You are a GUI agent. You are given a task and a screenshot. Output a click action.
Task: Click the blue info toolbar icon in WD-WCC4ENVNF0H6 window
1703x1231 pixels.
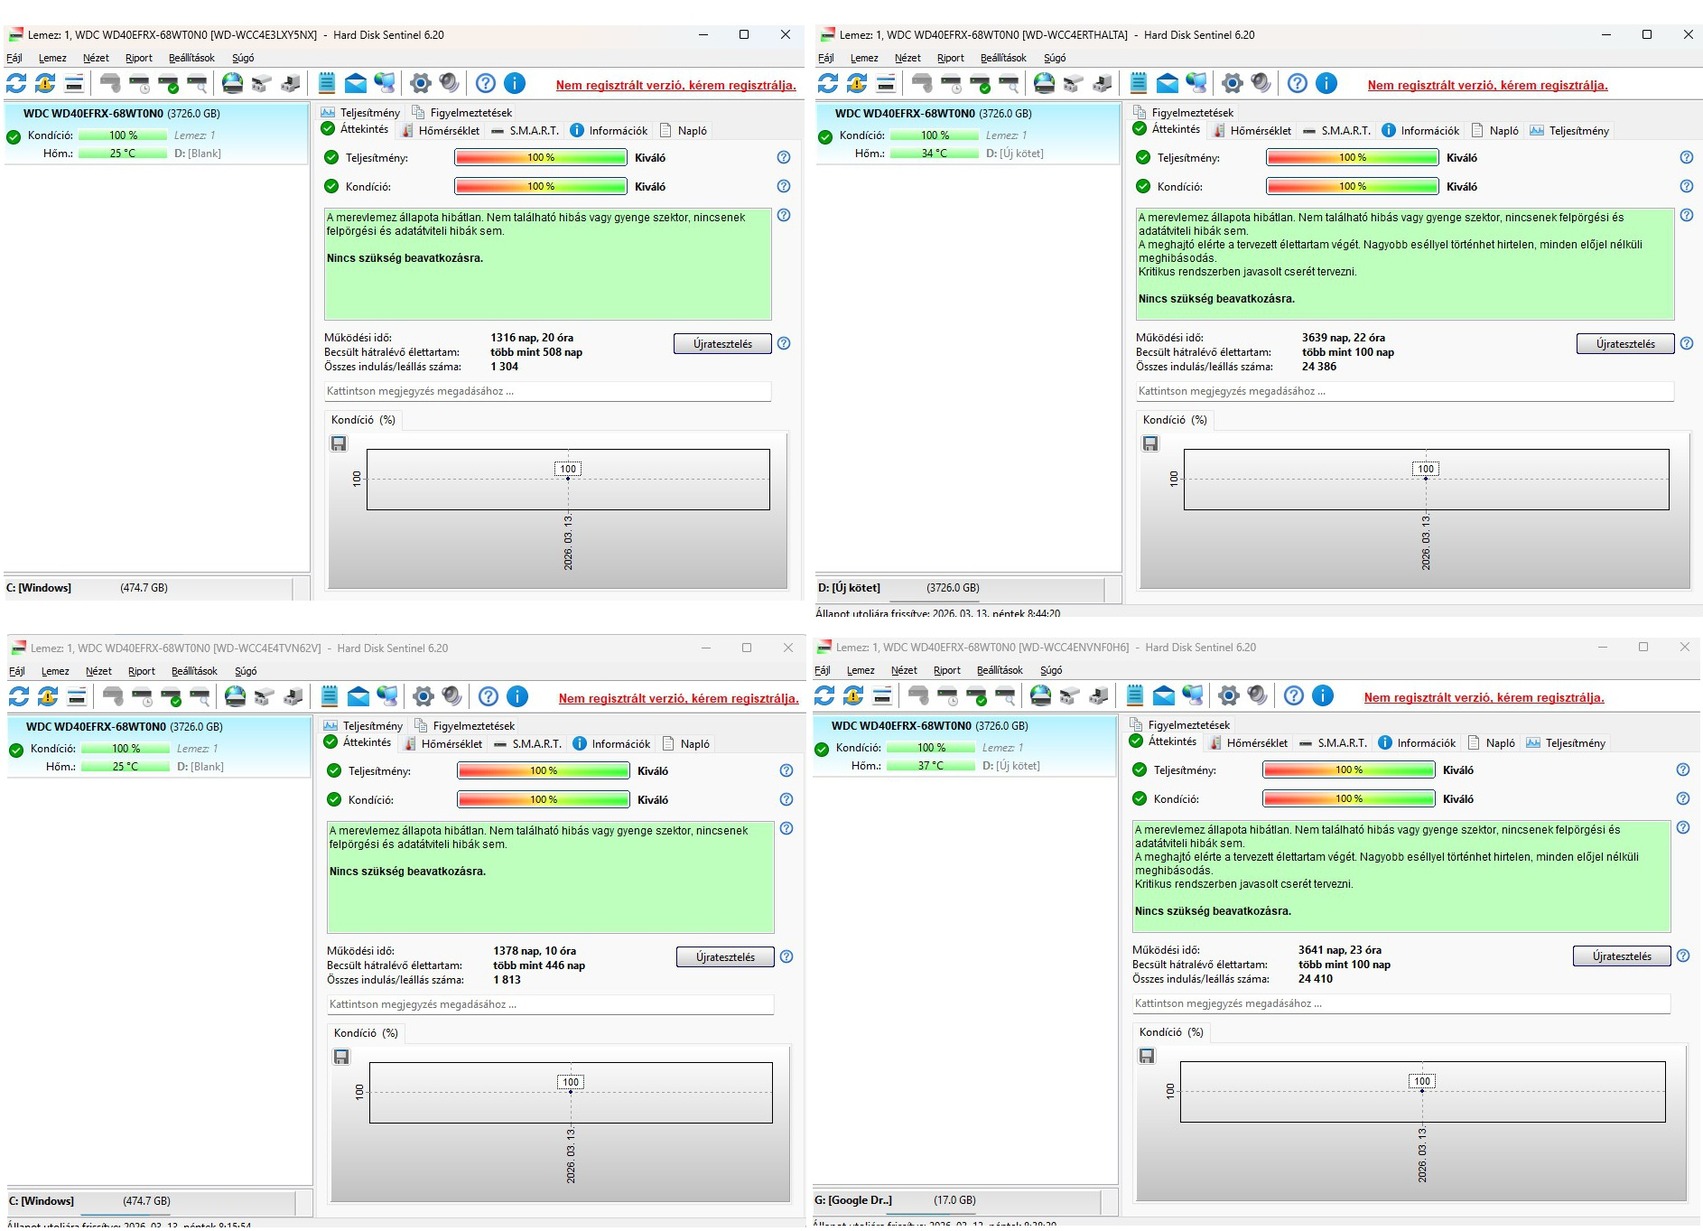coord(1322,695)
